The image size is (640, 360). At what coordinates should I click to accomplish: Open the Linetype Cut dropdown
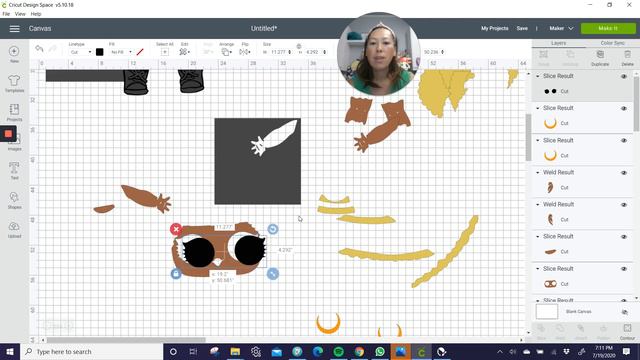pyautogui.click(x=80, y=52)
